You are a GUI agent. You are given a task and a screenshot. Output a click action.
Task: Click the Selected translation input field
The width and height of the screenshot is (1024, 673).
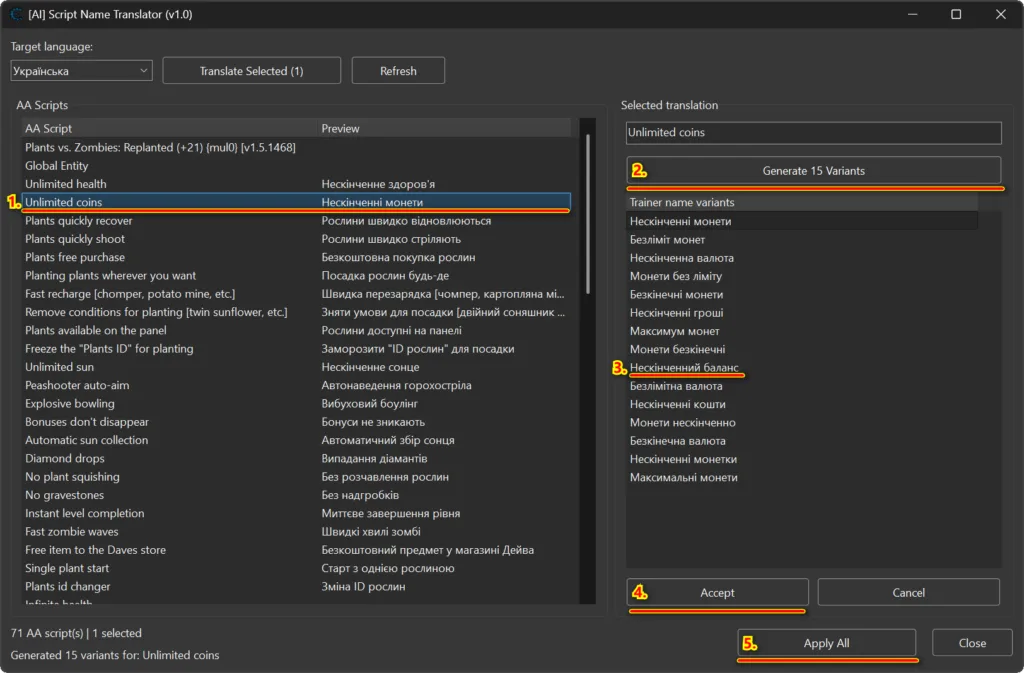point(814,133)
